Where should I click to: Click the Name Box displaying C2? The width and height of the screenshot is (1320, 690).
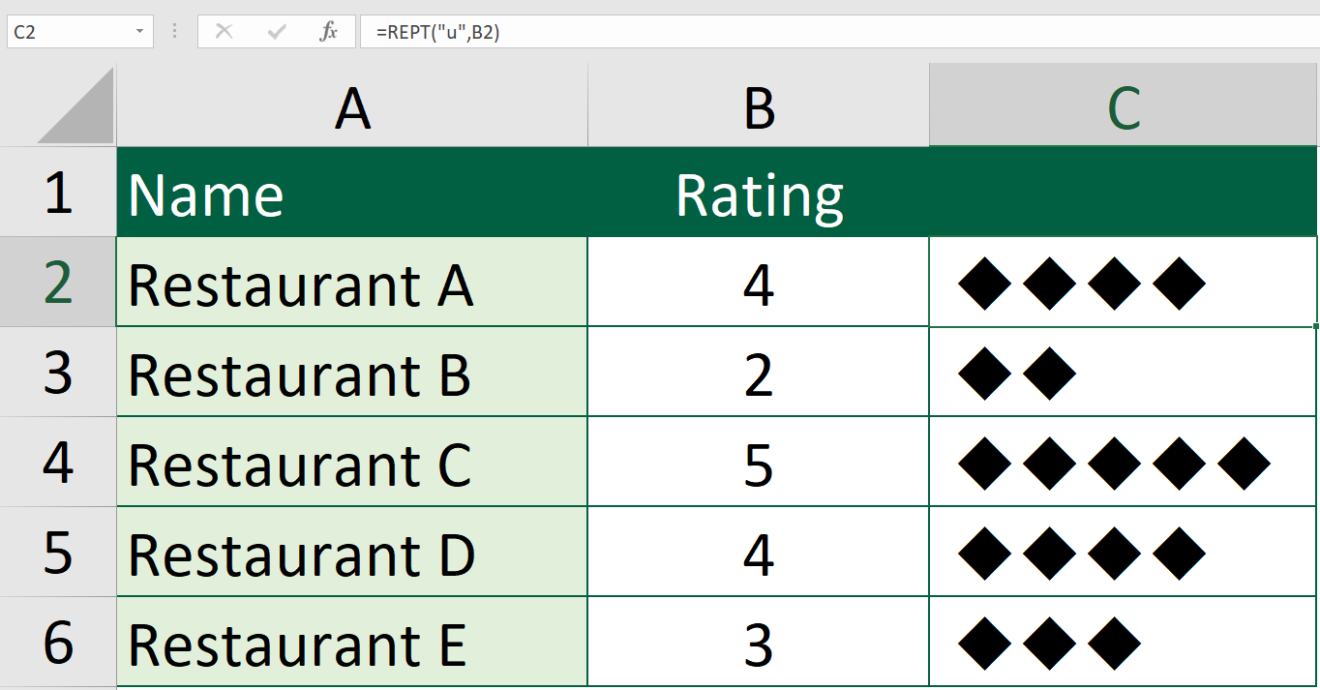[x=70, y=30]
